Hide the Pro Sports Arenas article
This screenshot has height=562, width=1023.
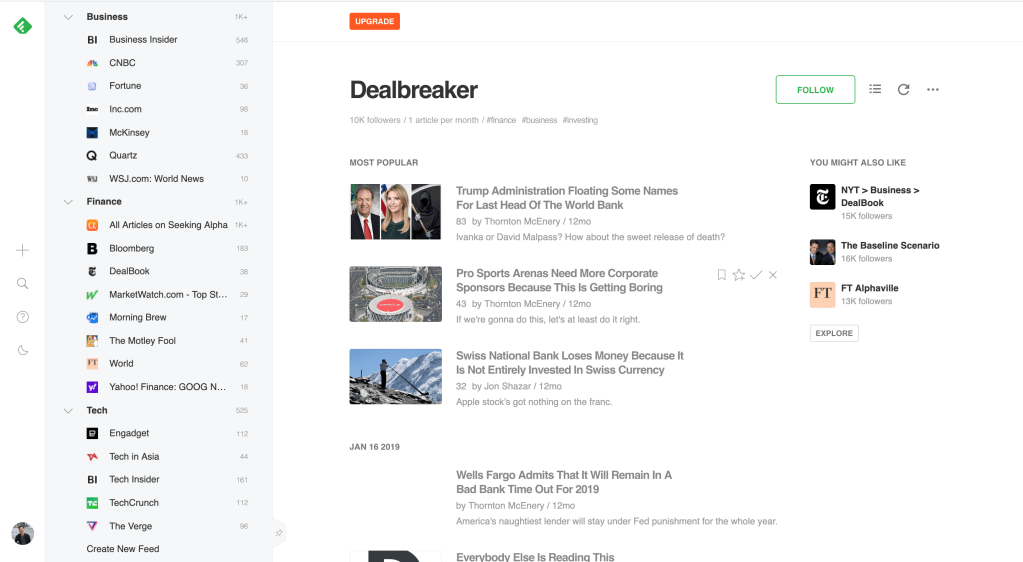pyautogui.click(x=772, y=275)
